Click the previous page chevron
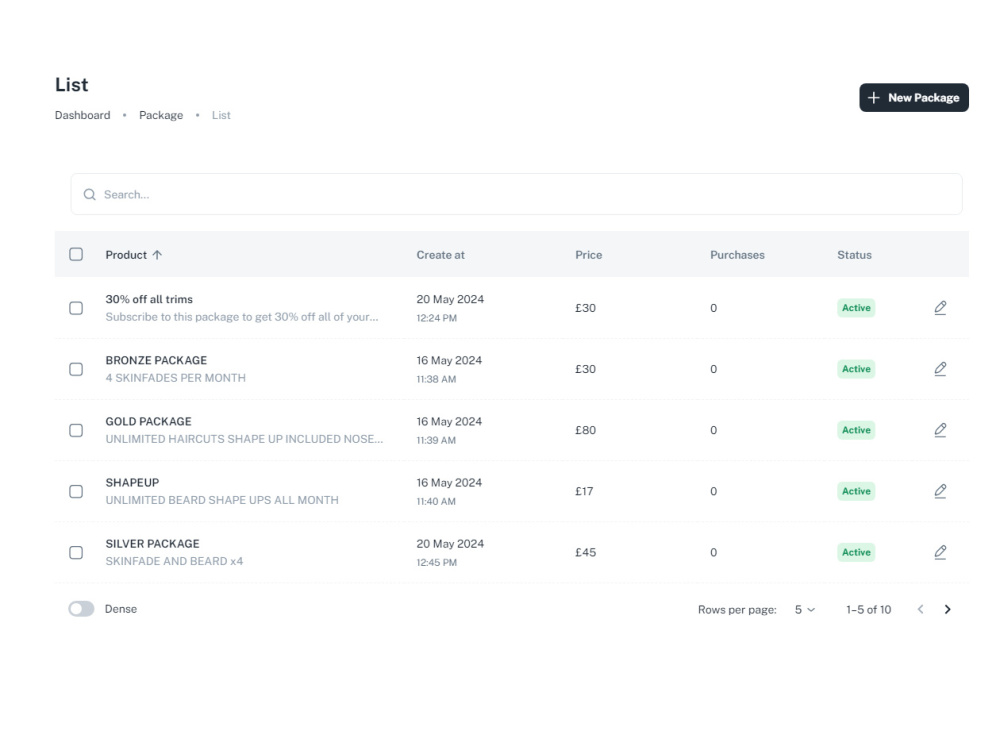The image size is (1000, 750). (920, 608)
